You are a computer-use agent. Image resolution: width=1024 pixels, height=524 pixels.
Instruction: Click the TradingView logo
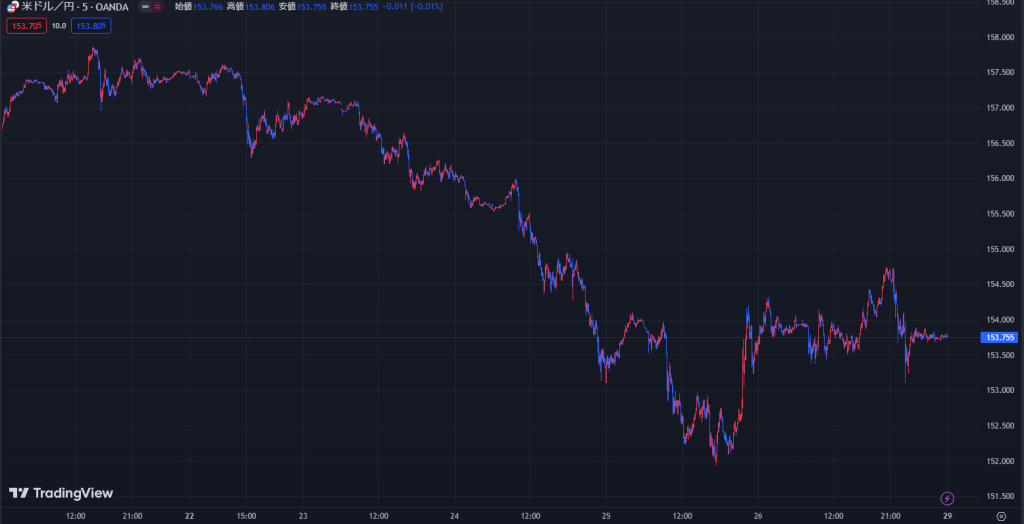(x=61, y=493)
